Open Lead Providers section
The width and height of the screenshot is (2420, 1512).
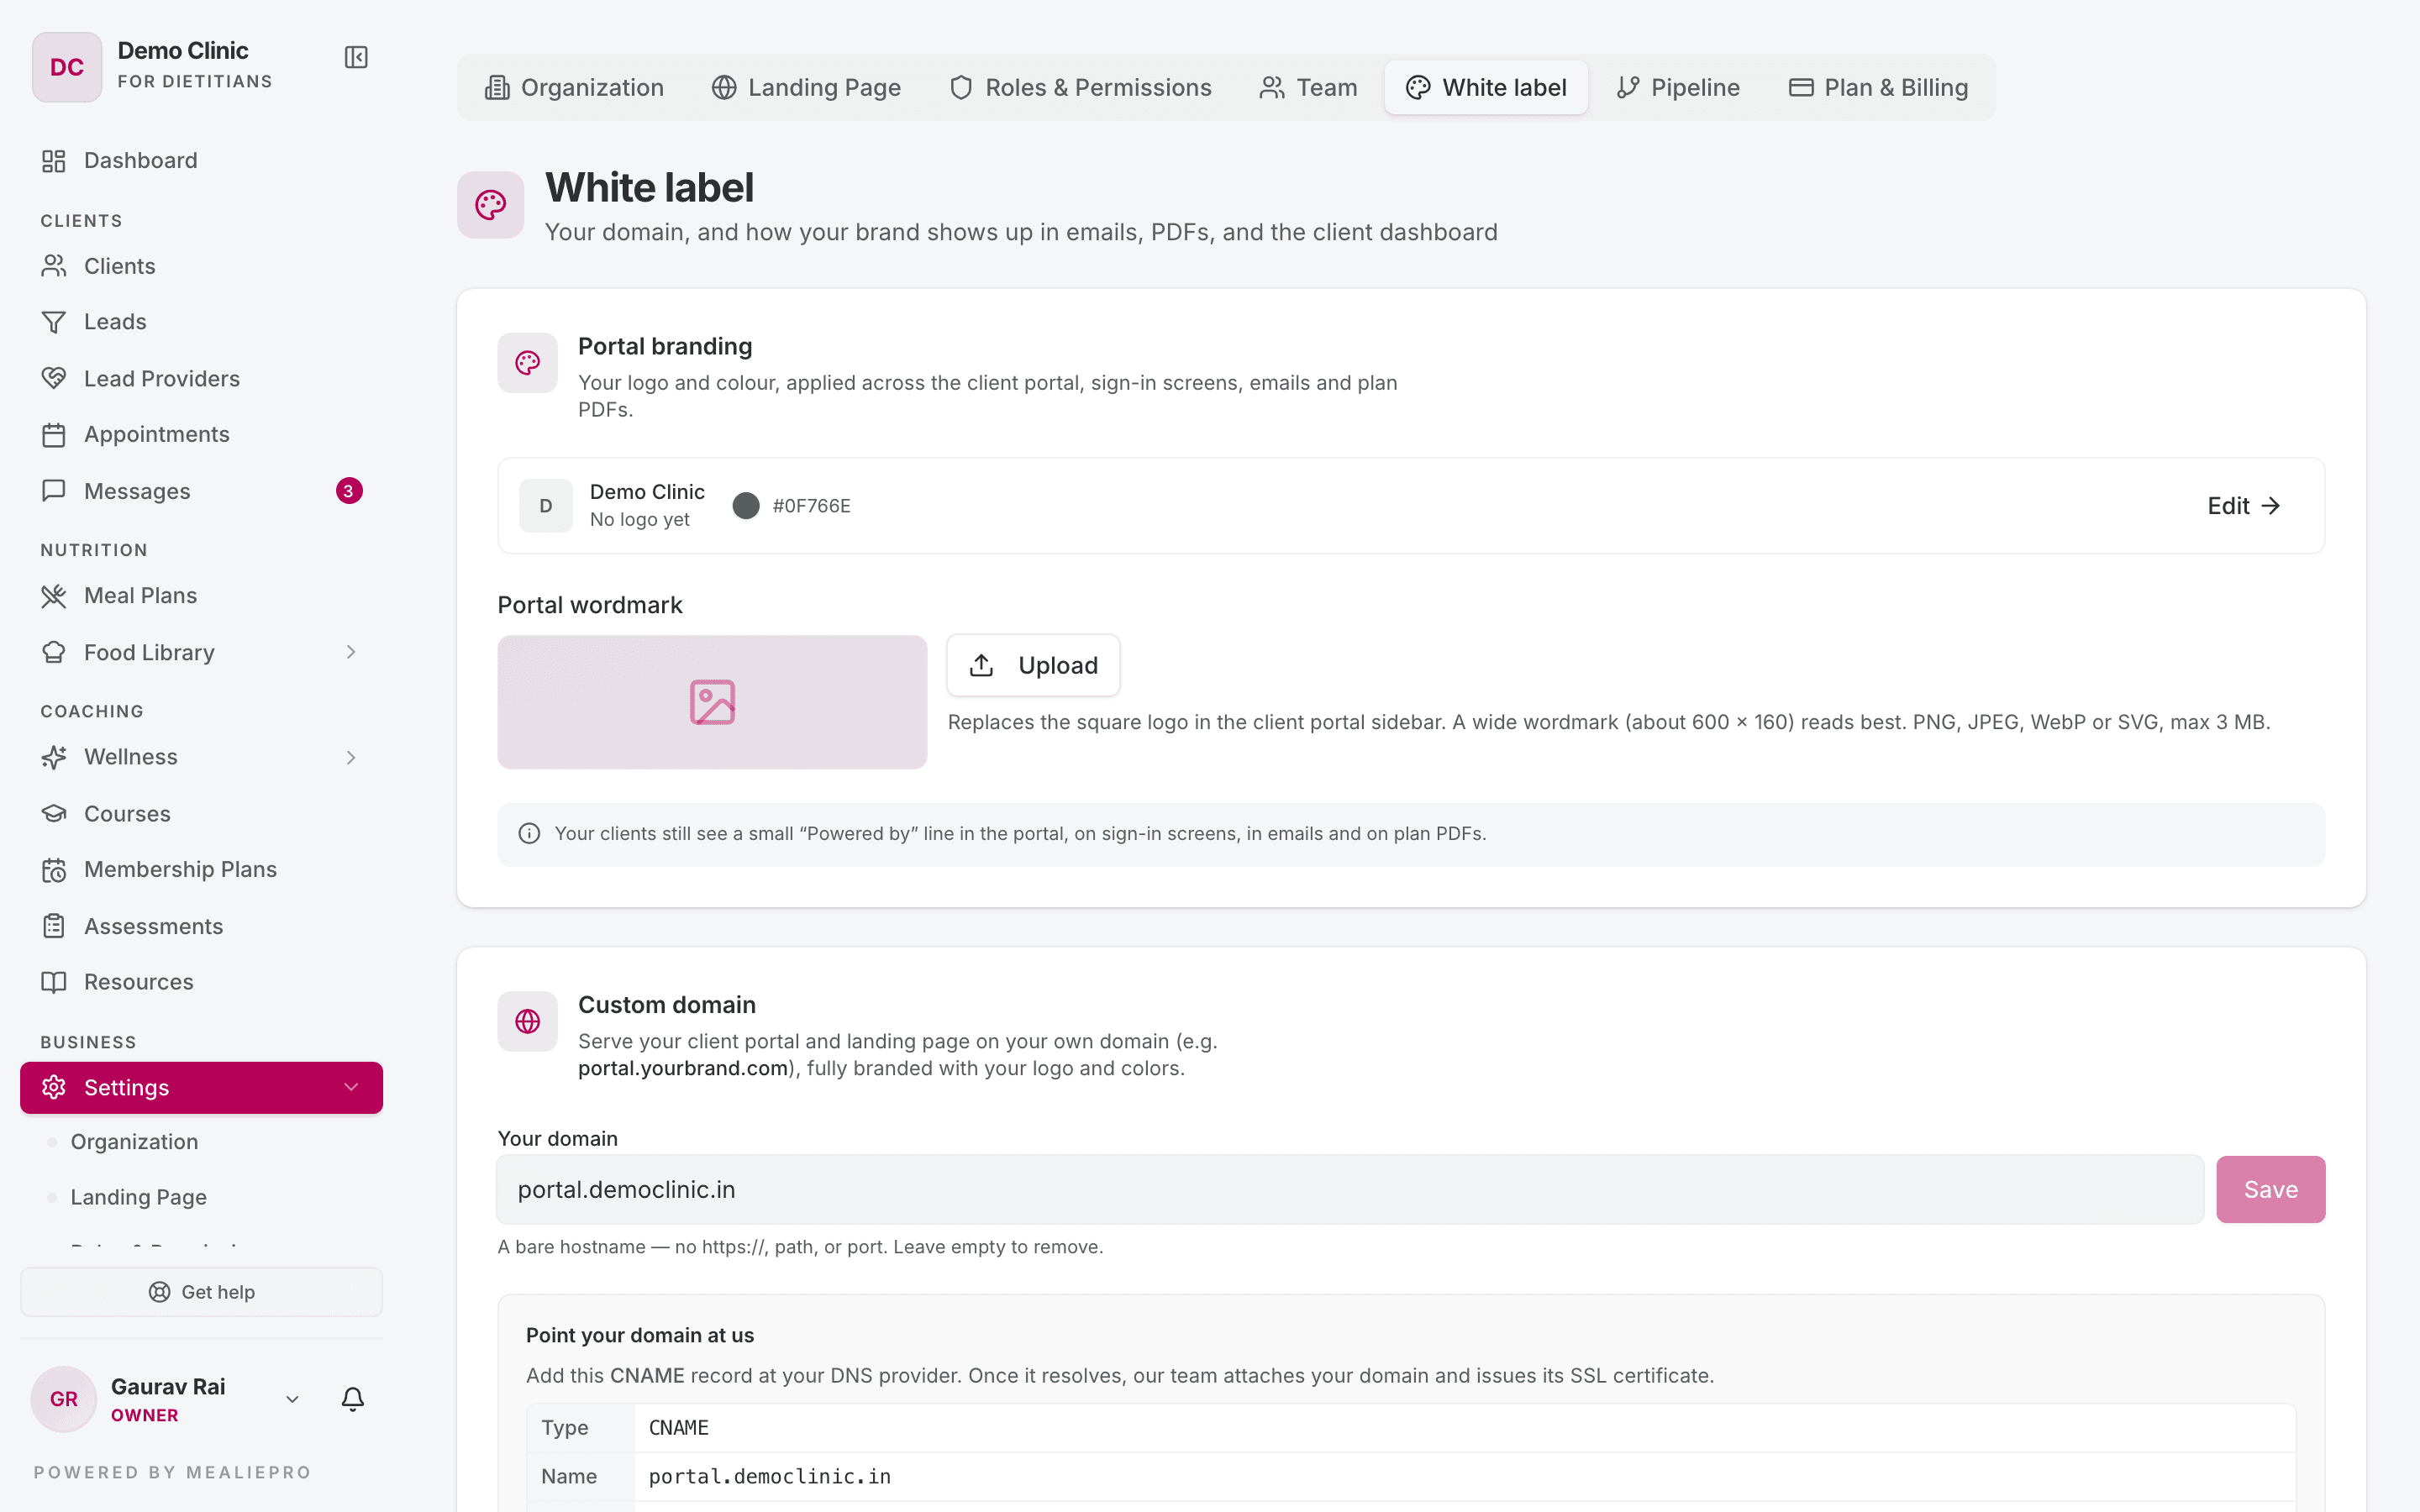coord(201,378)
